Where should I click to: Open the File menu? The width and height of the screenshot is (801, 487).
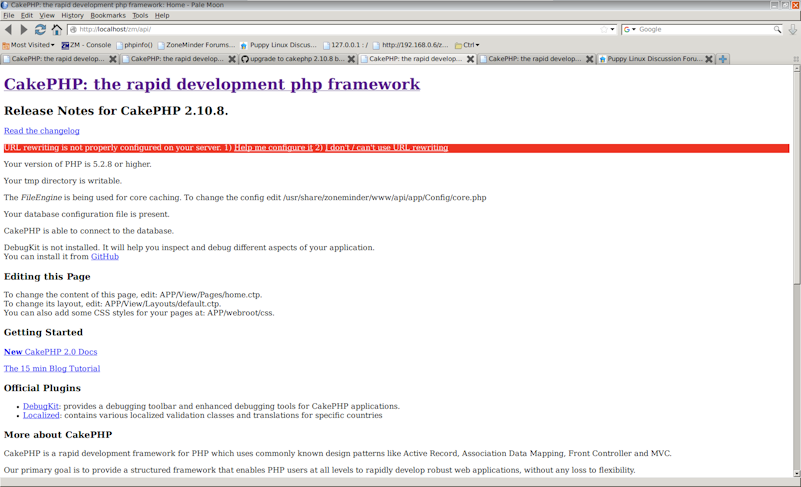(x=9, y=15)
